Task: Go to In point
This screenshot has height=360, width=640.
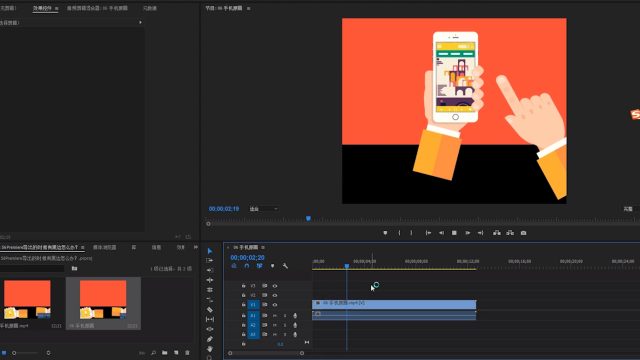Action: [428, 233]
